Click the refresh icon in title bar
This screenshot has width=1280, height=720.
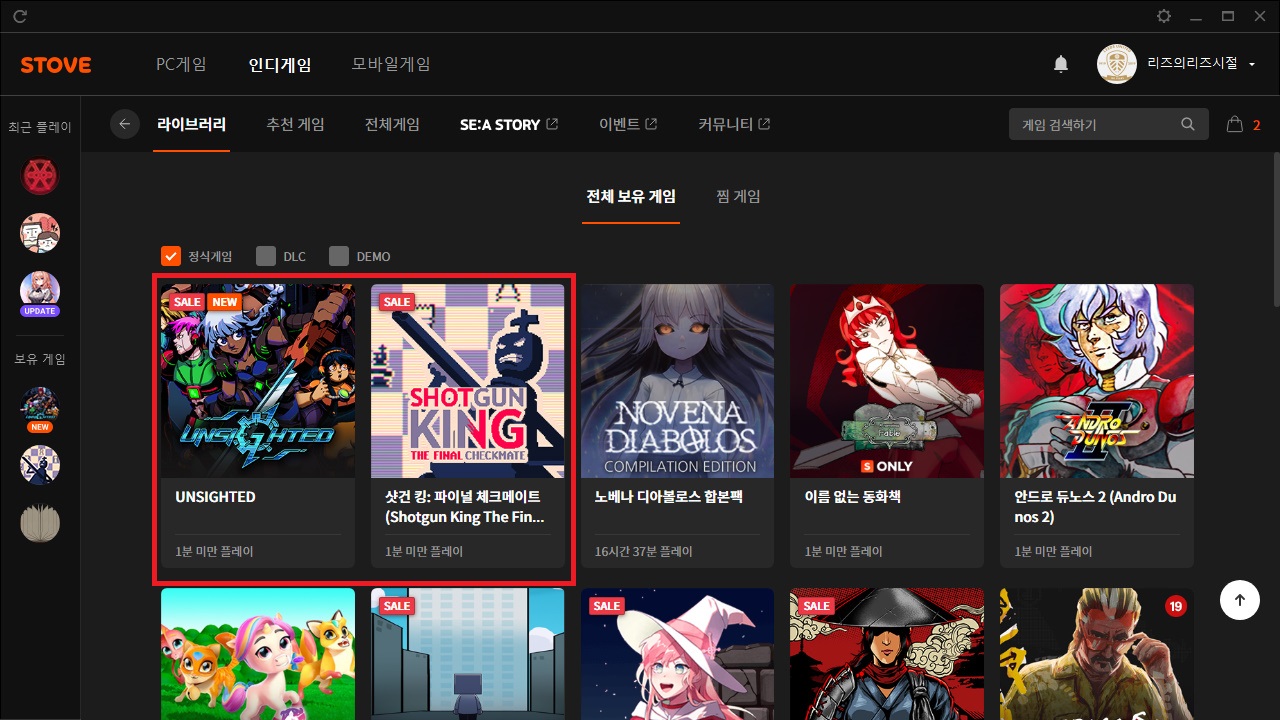20,17
